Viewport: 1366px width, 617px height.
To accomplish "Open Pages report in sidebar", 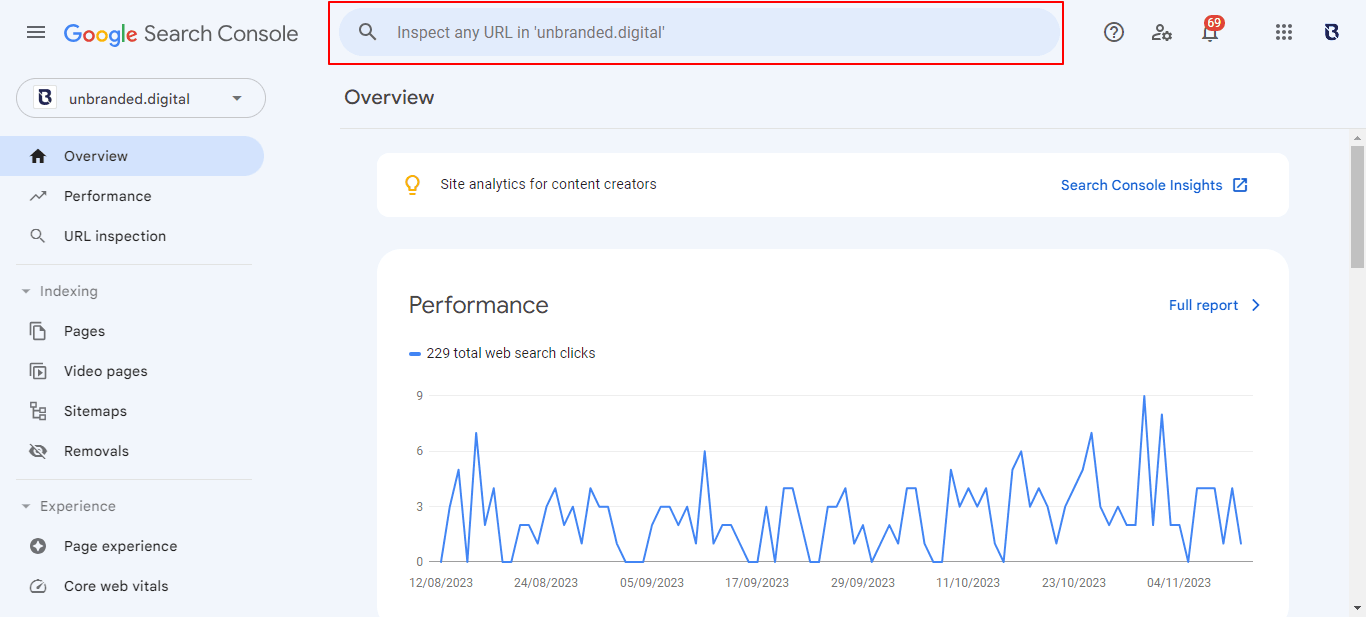I will coord(132,331).
